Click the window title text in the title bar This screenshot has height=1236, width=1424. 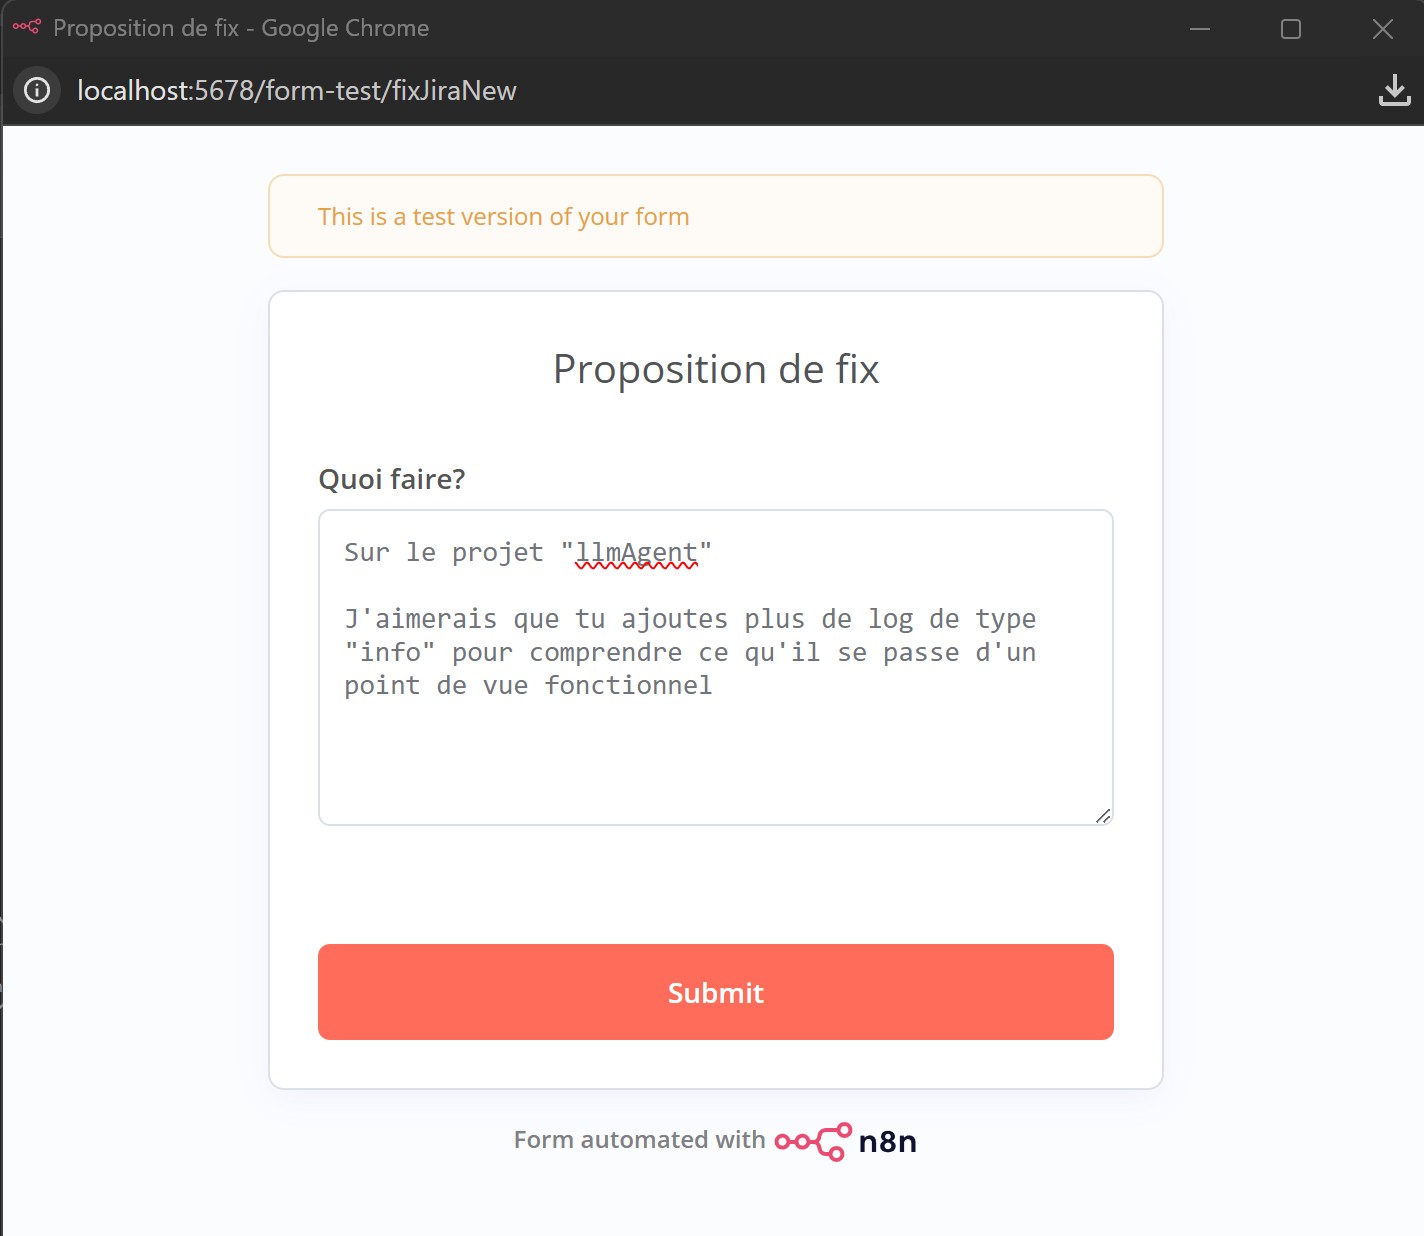click(x=241, y=28)
